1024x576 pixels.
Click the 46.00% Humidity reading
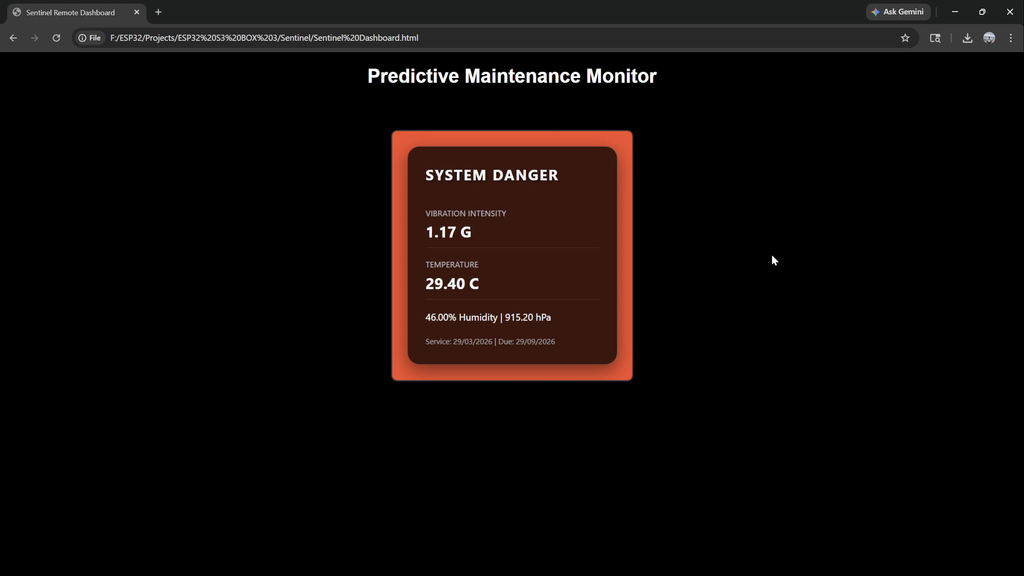click(461, 317)
